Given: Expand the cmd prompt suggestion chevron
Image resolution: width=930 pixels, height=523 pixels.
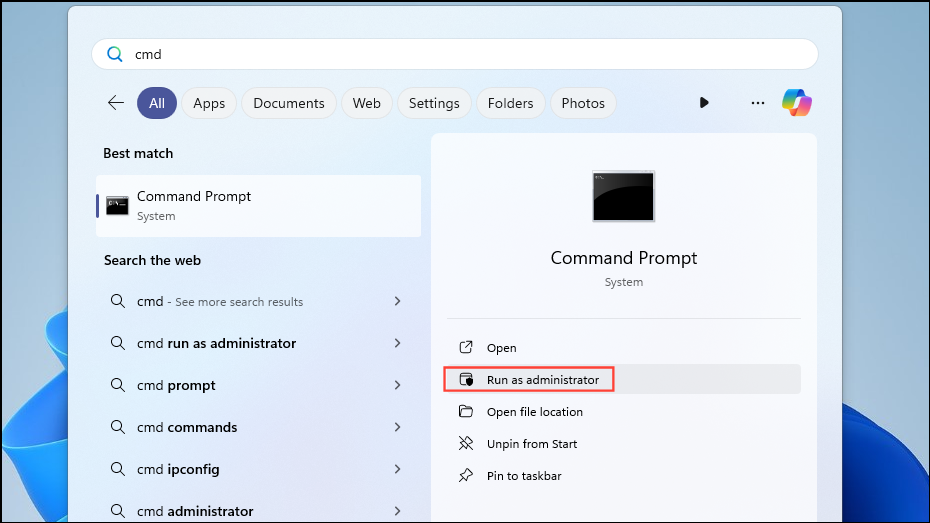Looking at the screenshot, I should 397,385.
